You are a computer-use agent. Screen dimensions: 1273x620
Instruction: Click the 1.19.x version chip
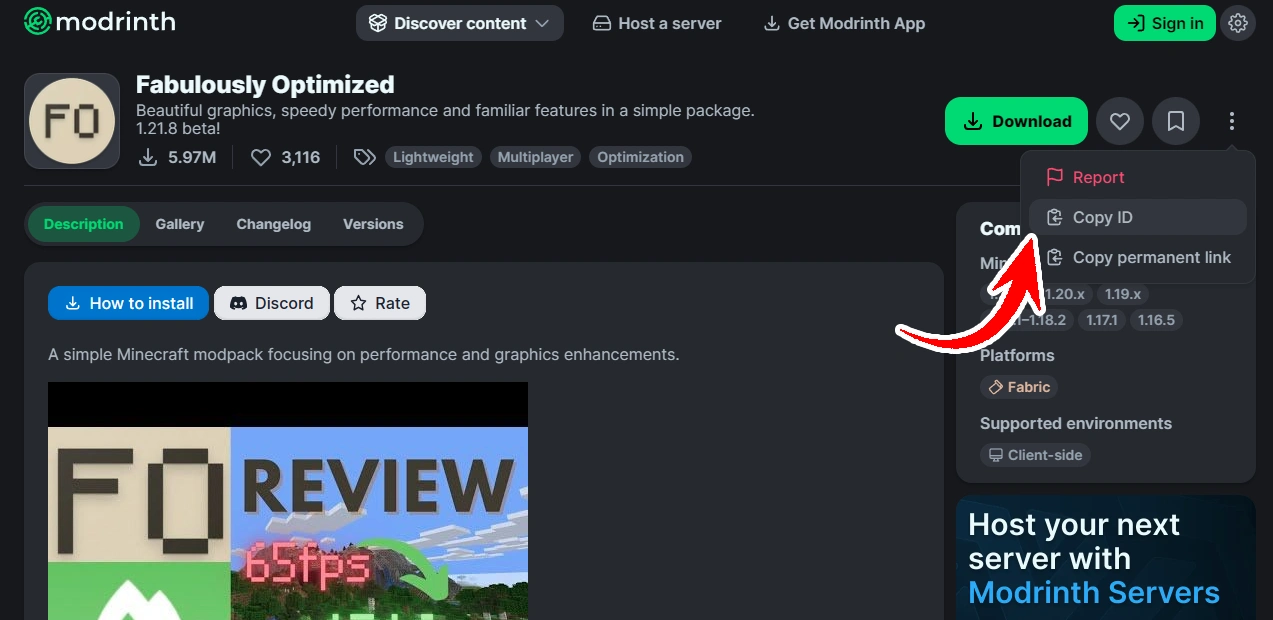(x=1122, y=294)
